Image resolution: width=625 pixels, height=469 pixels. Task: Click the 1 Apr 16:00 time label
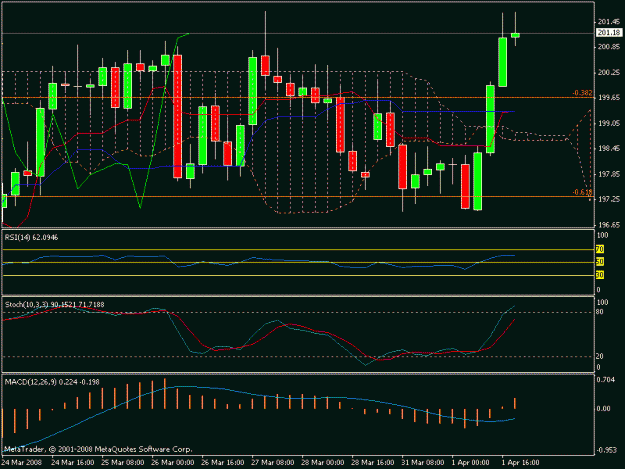521,463
